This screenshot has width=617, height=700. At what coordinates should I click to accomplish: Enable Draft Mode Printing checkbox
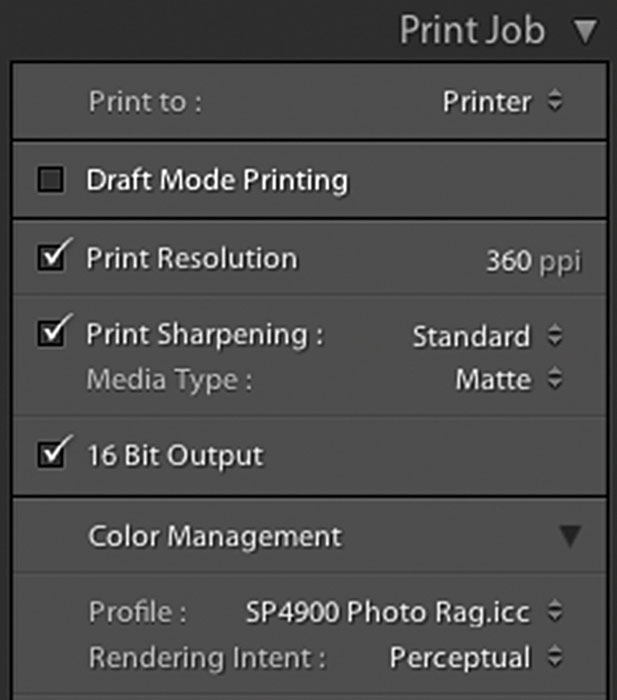point(50,179)
